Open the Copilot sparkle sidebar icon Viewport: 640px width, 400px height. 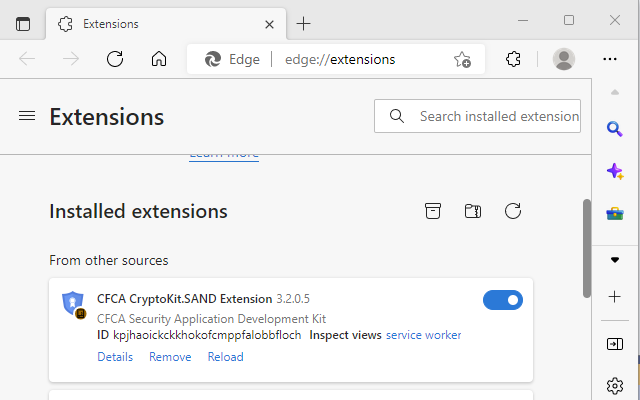[x=615, y=171]
